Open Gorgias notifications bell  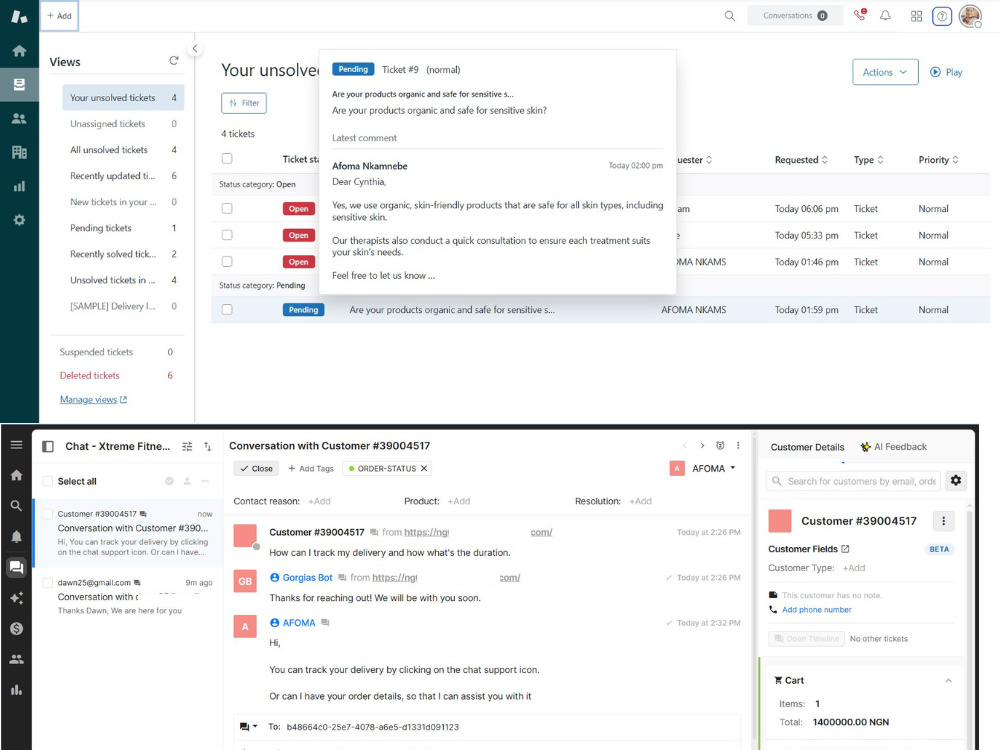tap(17, 536)
